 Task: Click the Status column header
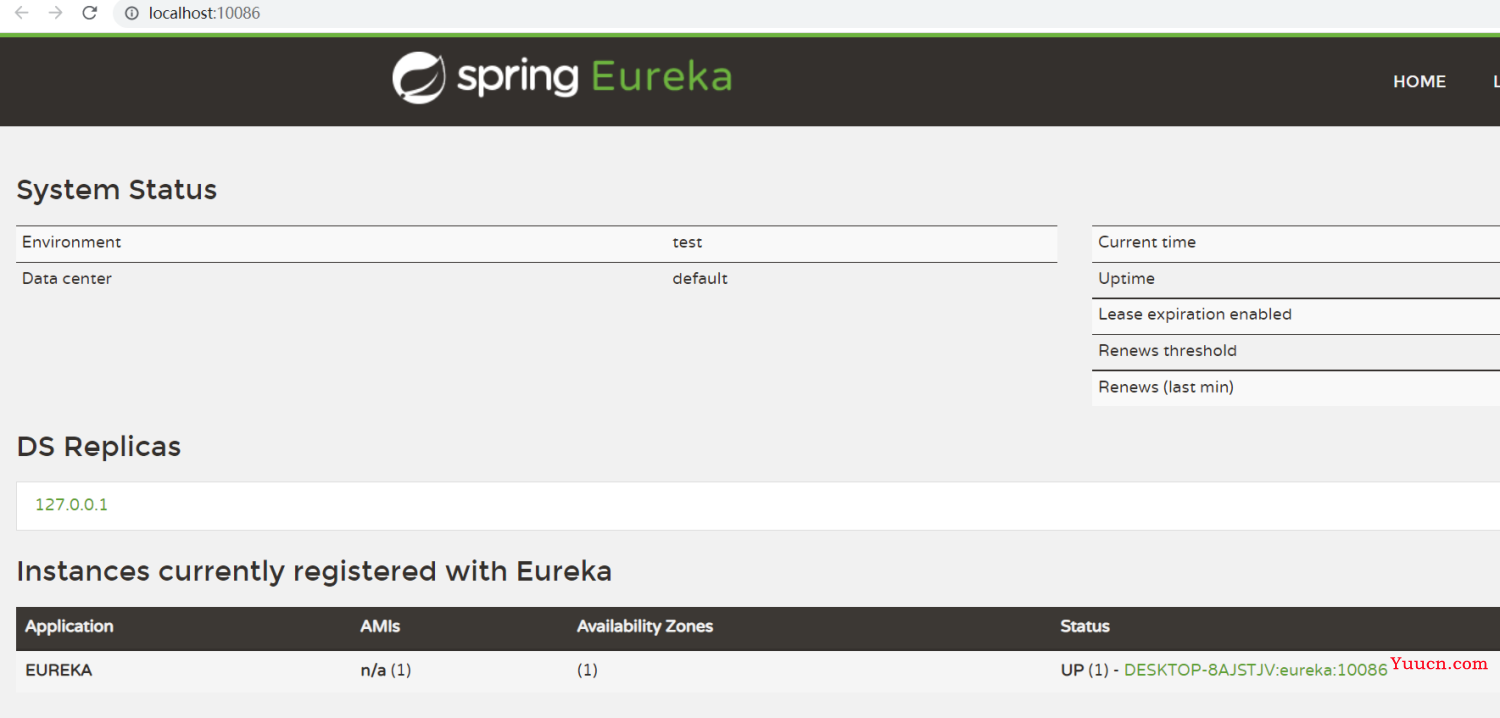tap(1085, 626)
